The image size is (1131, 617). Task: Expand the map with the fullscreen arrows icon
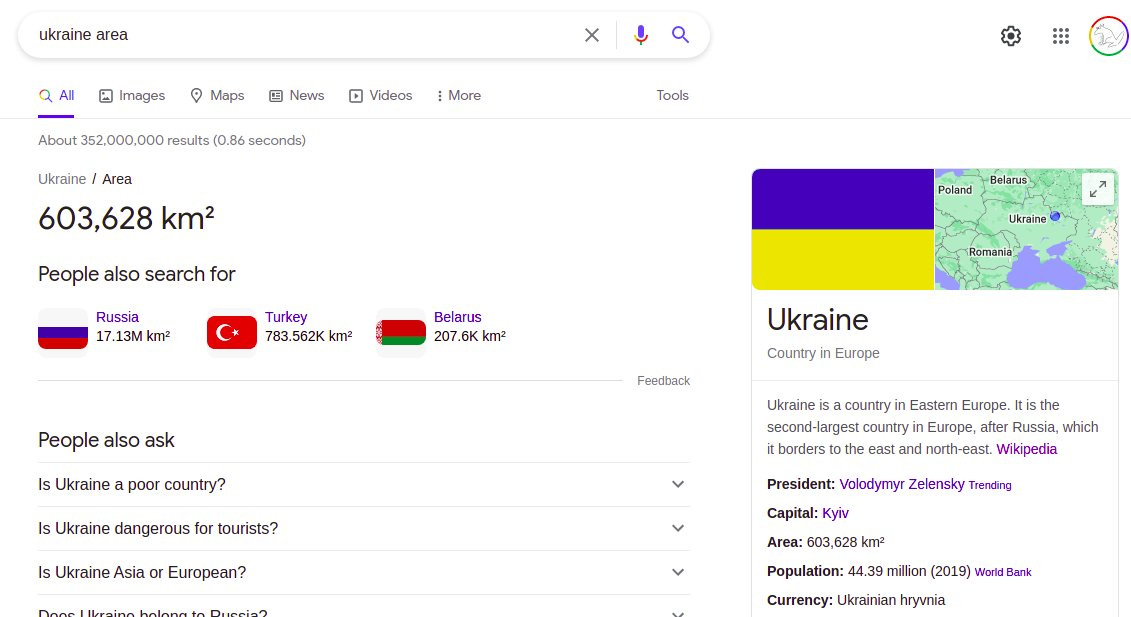tap(1098, 190)
